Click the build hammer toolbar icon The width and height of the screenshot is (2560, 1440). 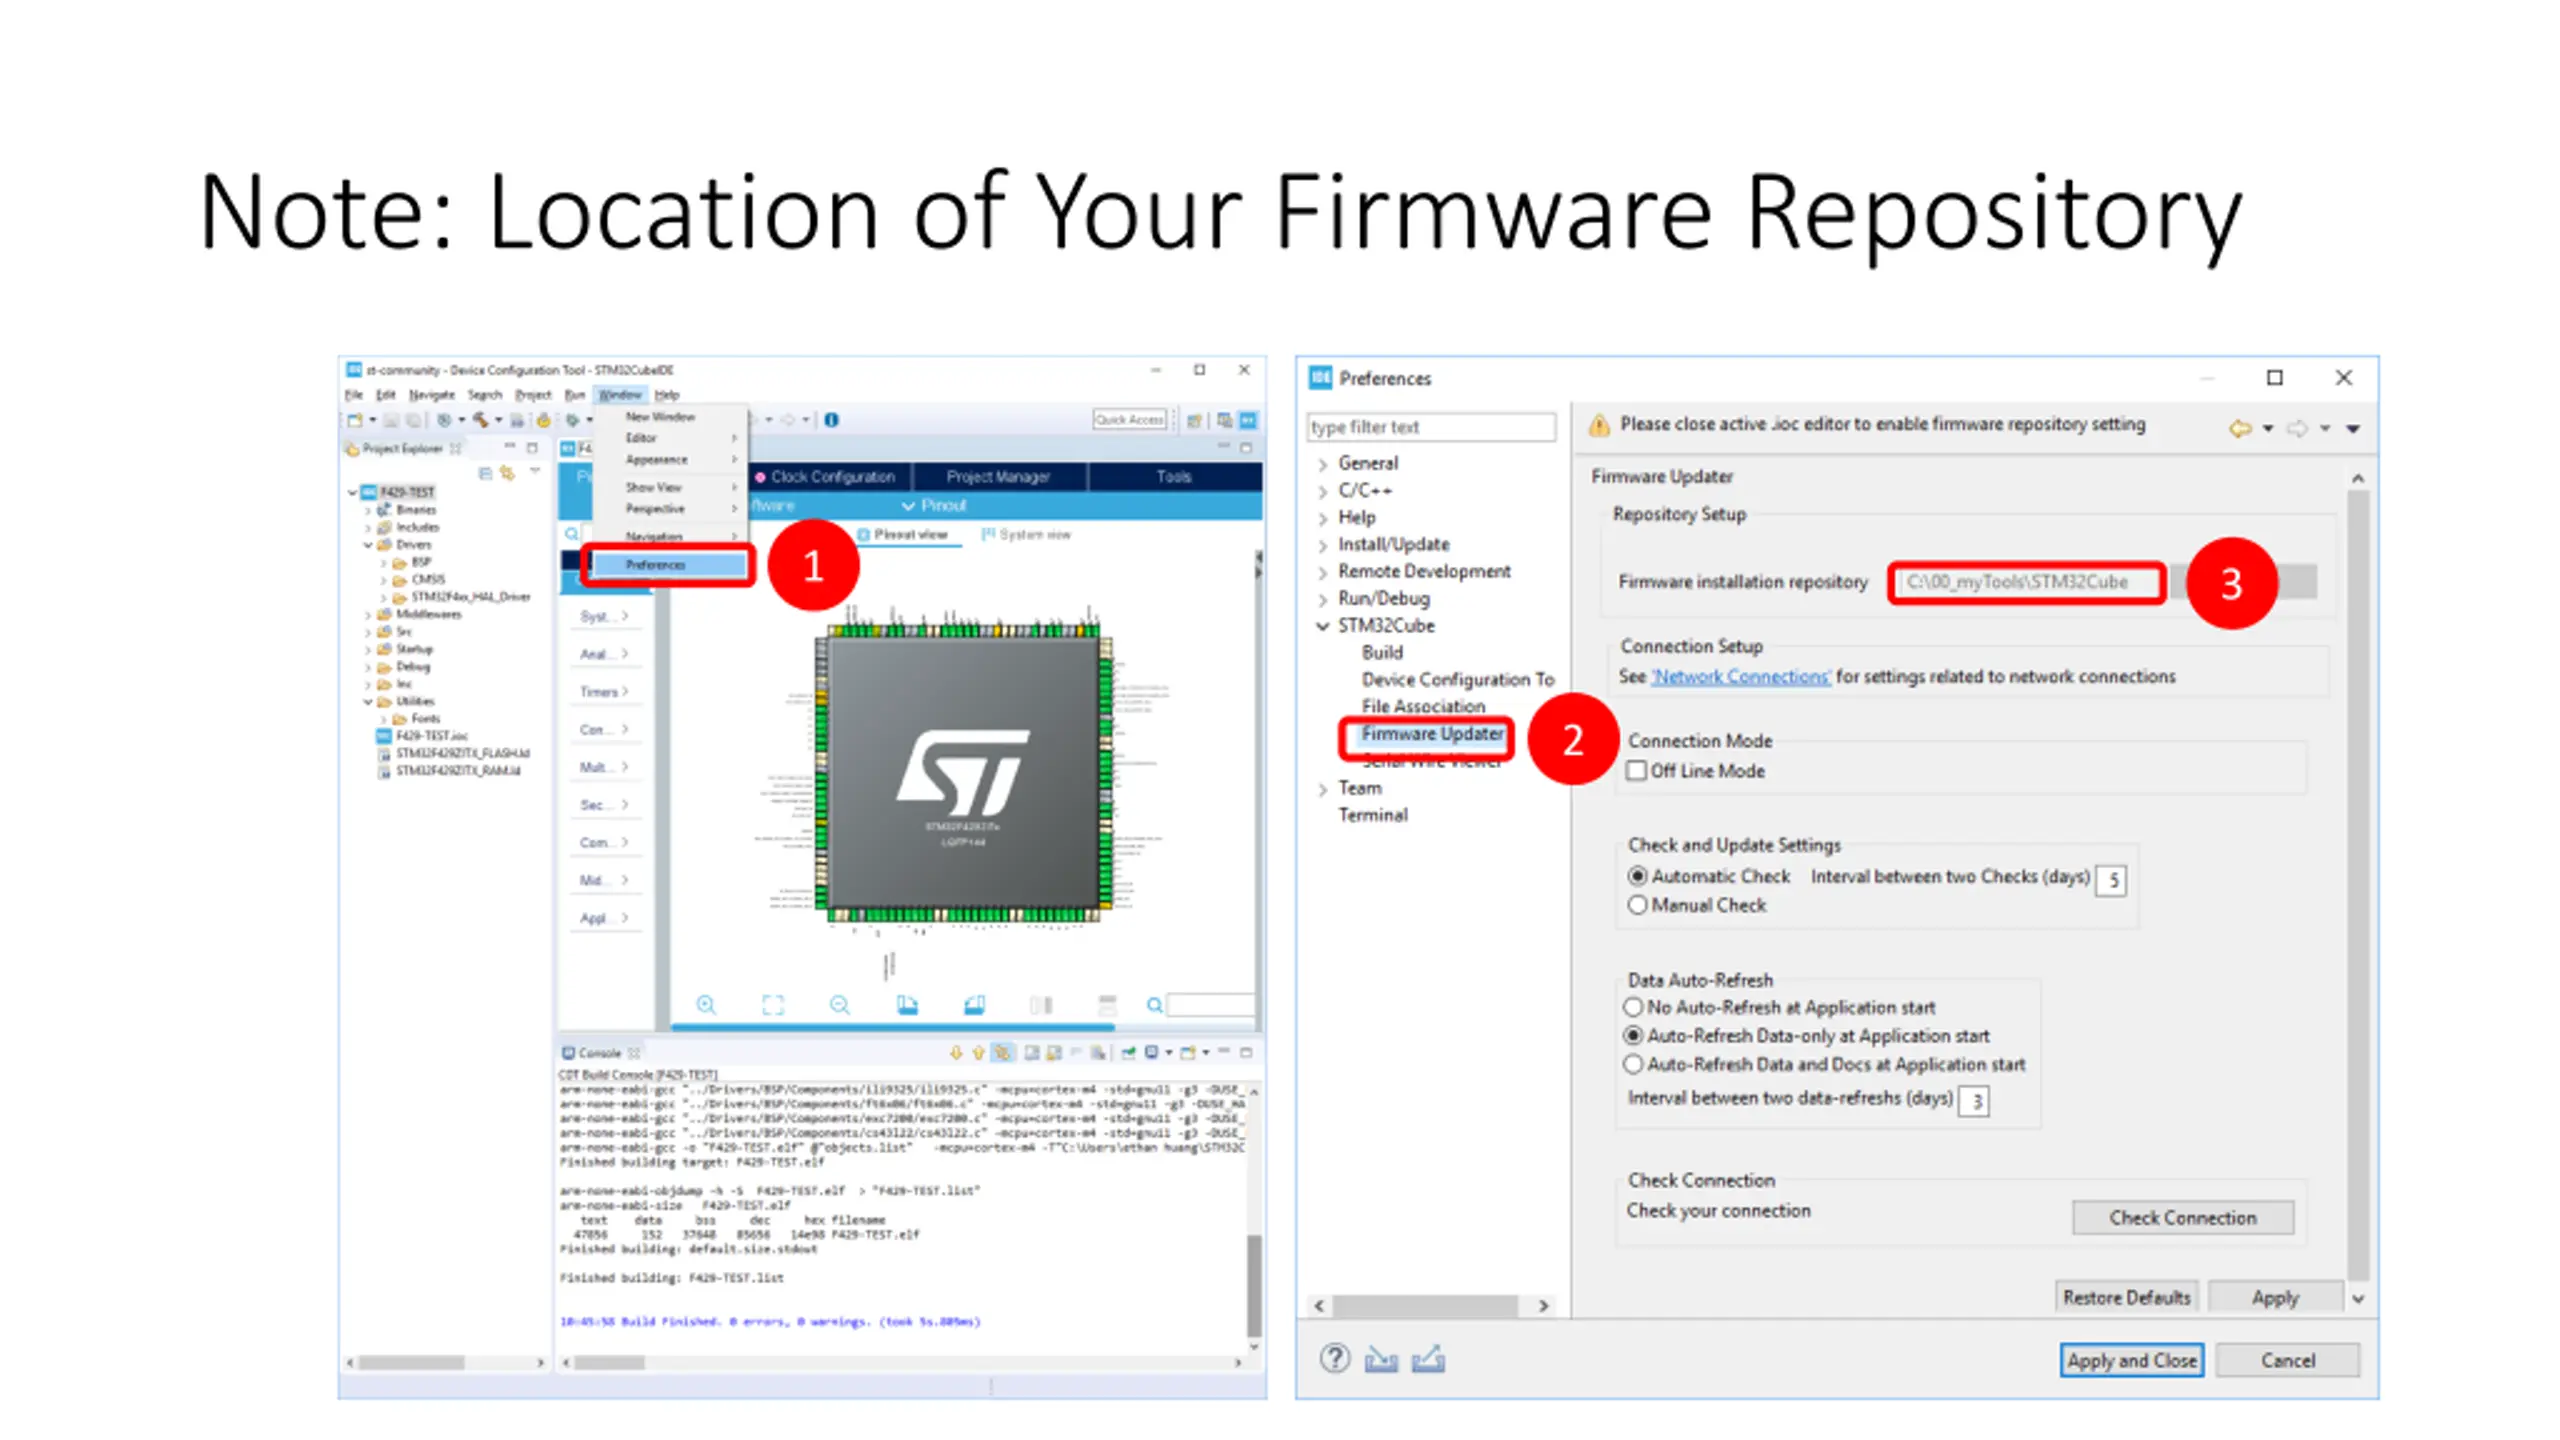tap(481, 420)
